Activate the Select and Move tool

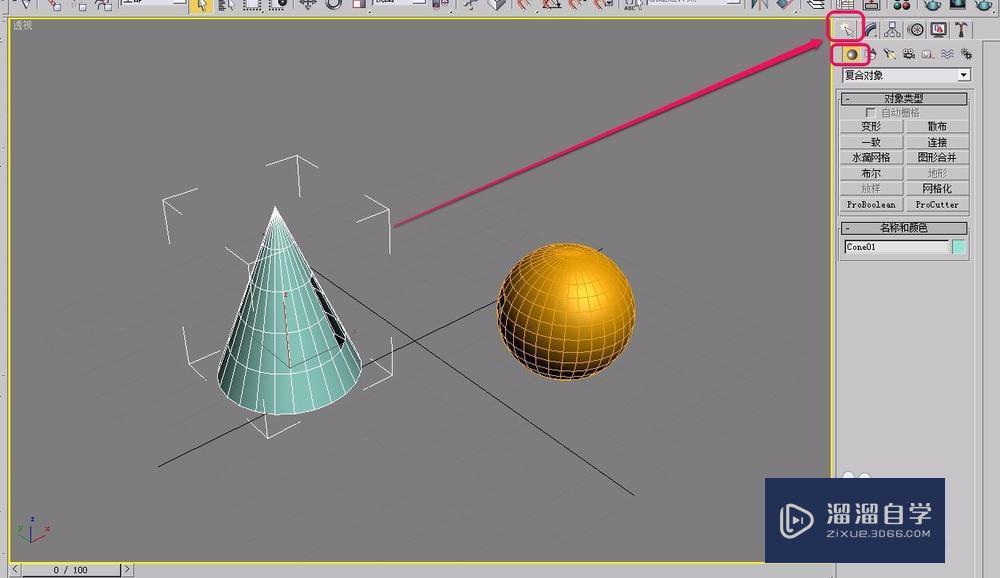click(x=307, y=6)
